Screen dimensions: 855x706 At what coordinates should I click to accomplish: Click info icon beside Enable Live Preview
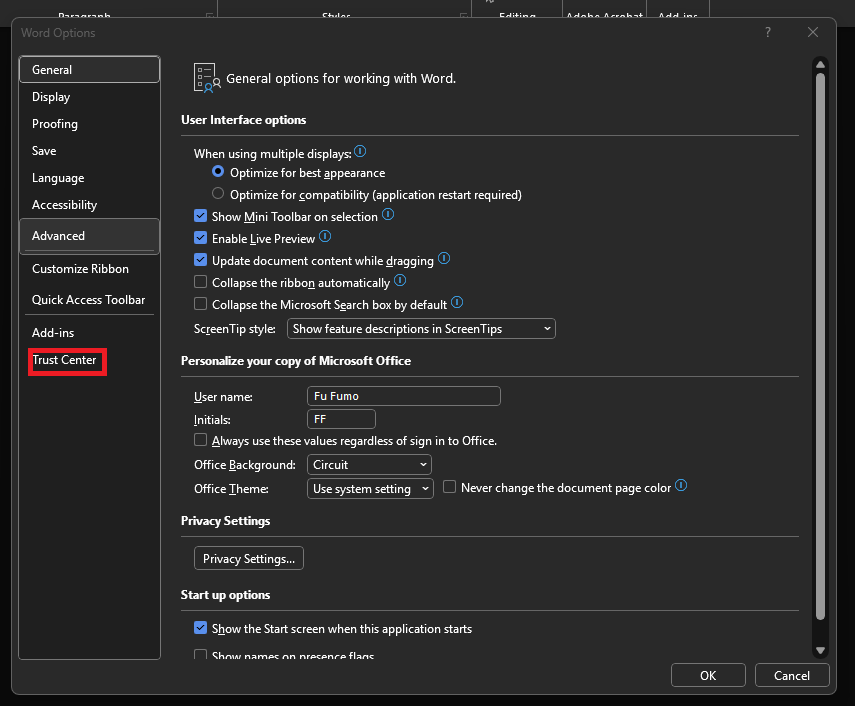(x=326, y=238)
